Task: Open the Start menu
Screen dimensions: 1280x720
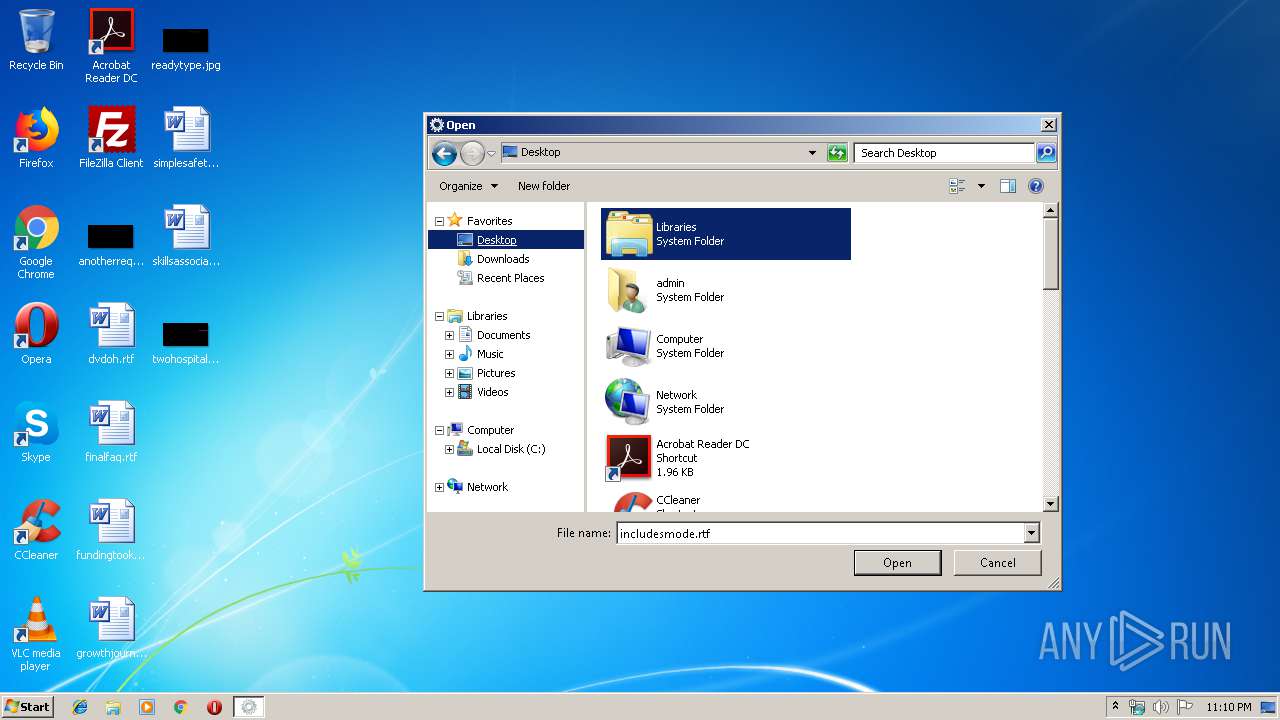Action: pos(28,707)
